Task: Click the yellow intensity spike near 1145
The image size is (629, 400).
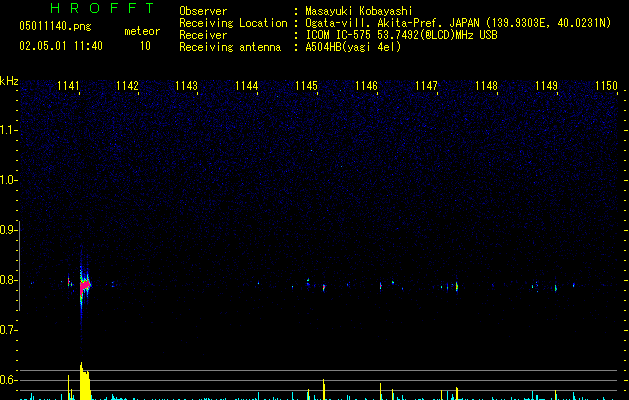Action: (x=323, y=389)
